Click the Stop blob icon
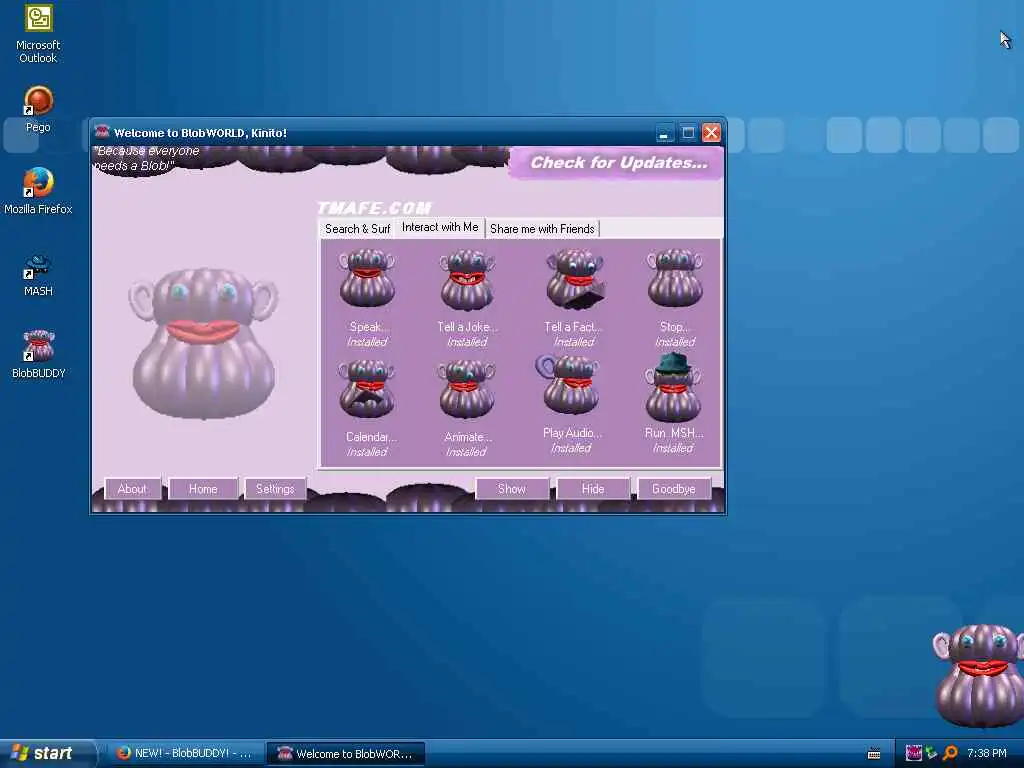The width and height of the screenshot is (1024, 768). 675,278
